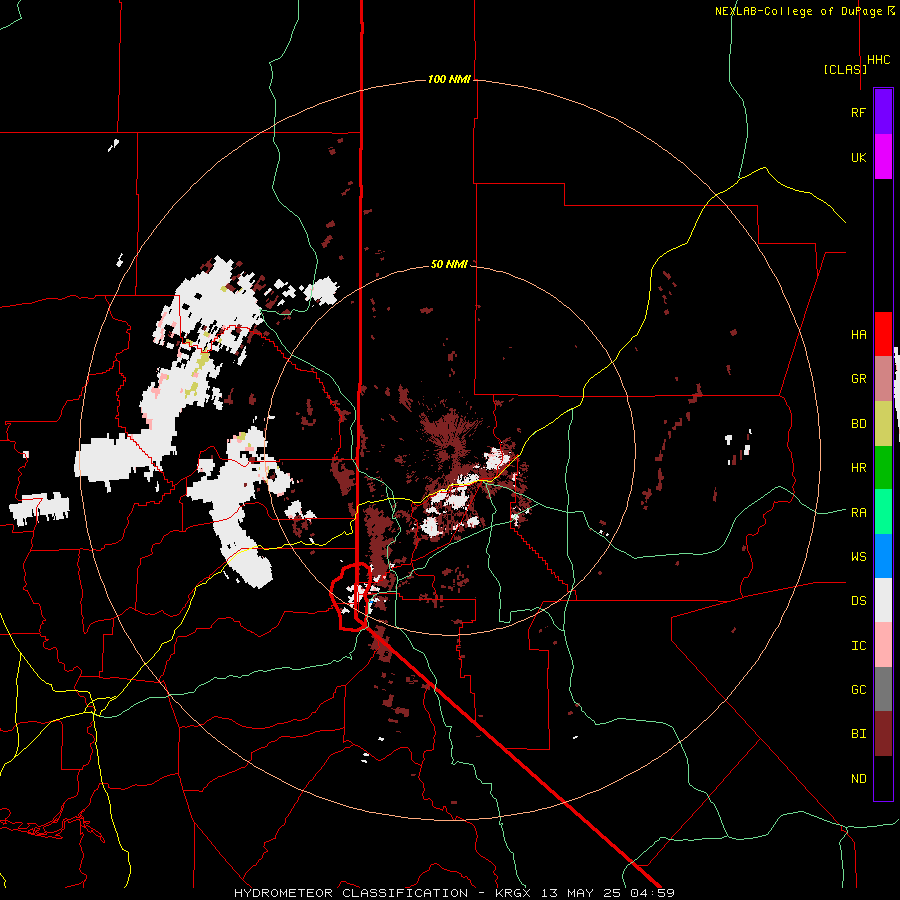Click the WS legend label
The height and width of the screenshot is (900, 900).
click(x=858, y=557)
